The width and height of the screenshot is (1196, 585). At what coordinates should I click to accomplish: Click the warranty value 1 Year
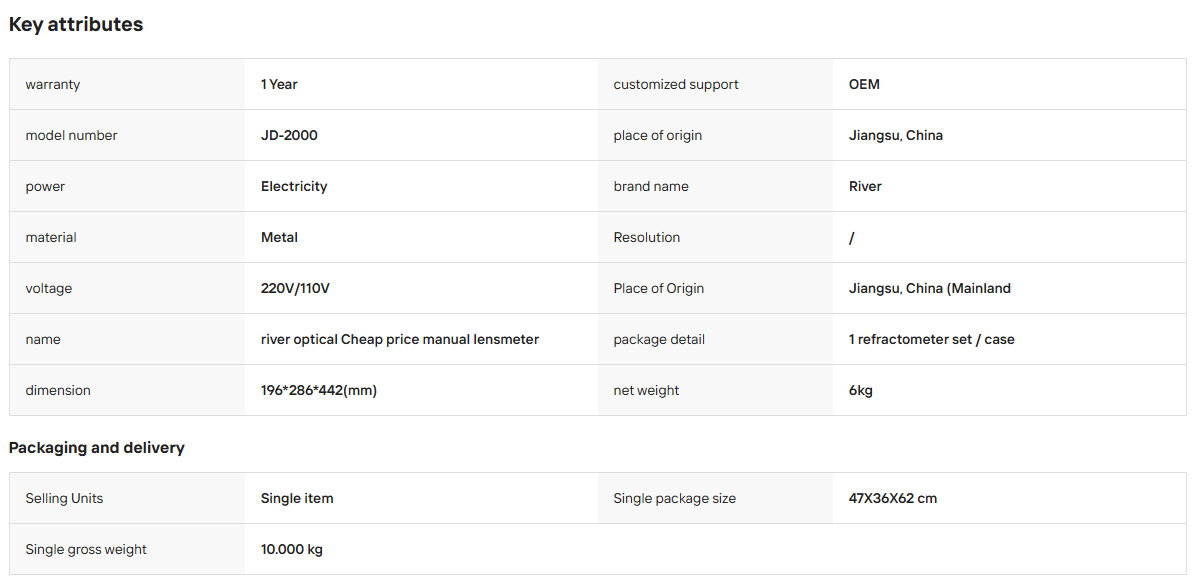pyautogui.click(x=279, y=85)
